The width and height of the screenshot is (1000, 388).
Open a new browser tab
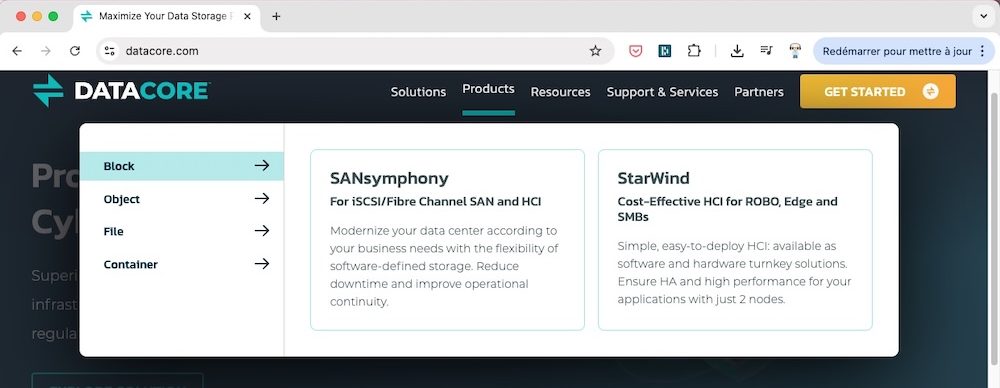(x=276, y=17)
